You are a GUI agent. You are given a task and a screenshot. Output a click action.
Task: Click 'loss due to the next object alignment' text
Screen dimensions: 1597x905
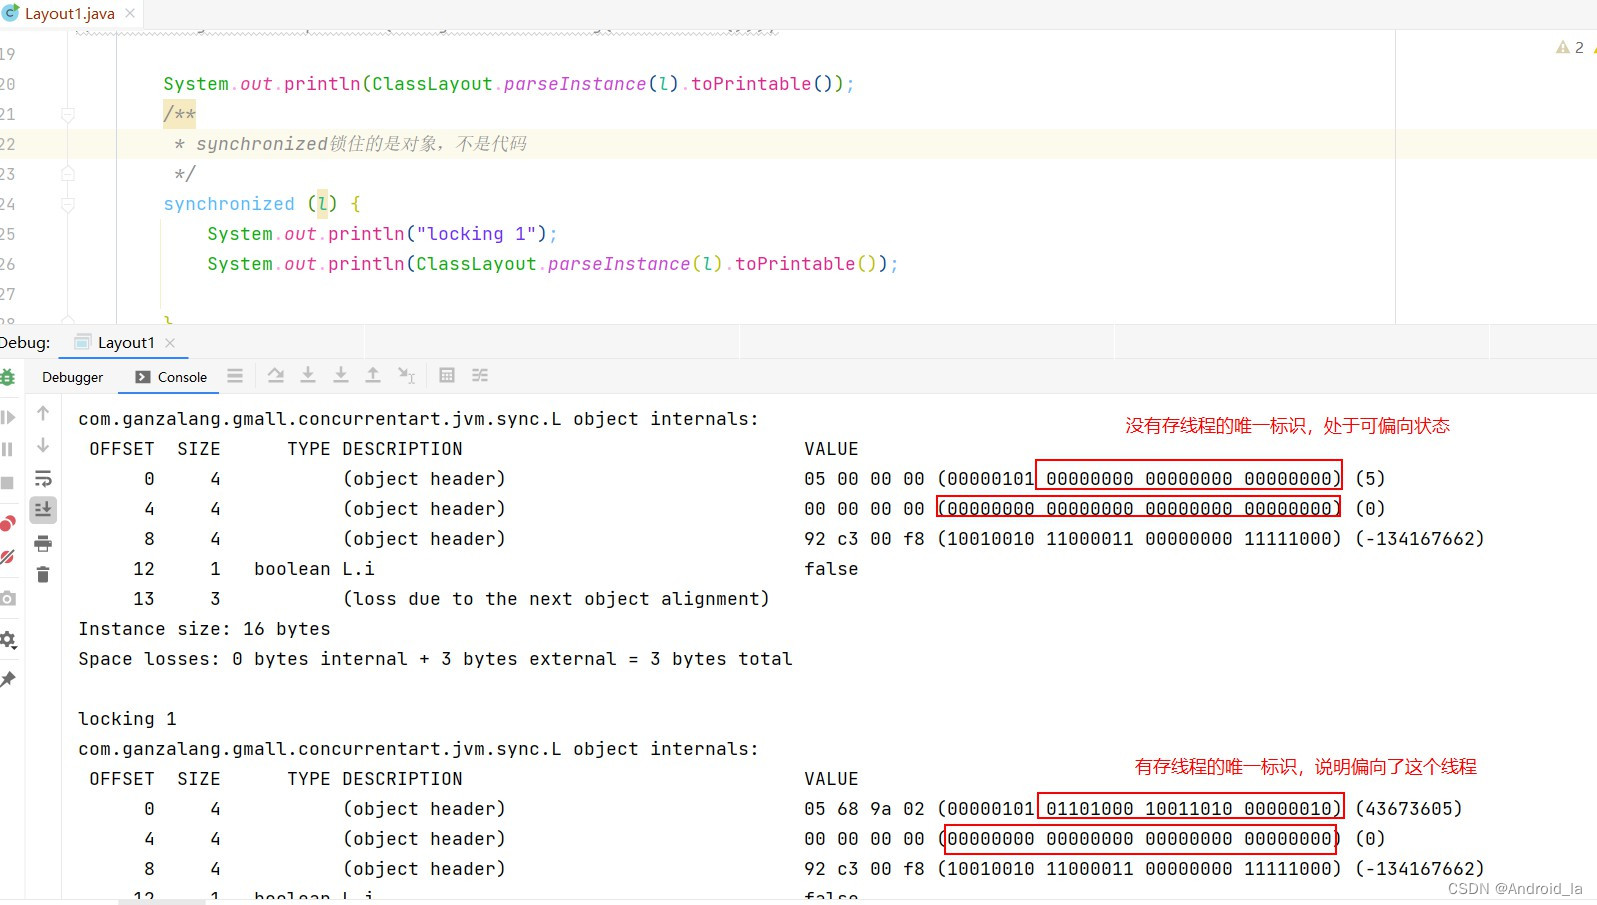(556, 599)
